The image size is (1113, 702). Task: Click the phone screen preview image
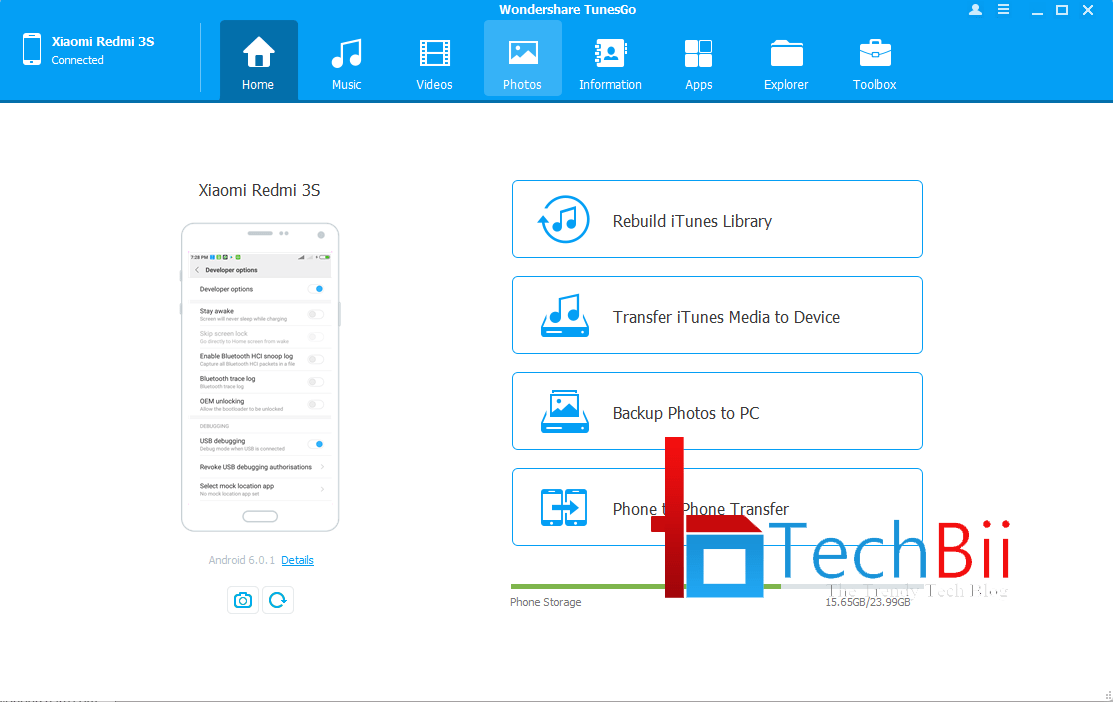pyautogui.click(x=260, y=376)
